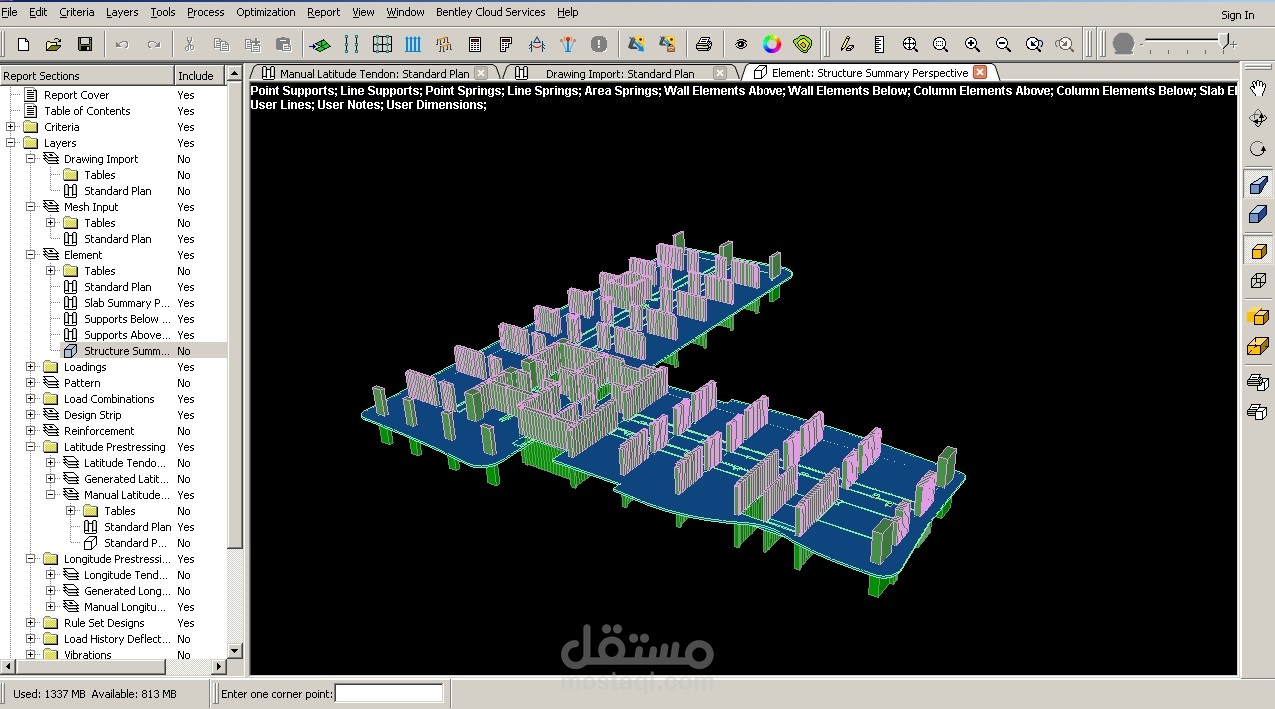The height and width of the screenshot is (709, 1275).
Task: Collapse the Element node
Action: 30,255
